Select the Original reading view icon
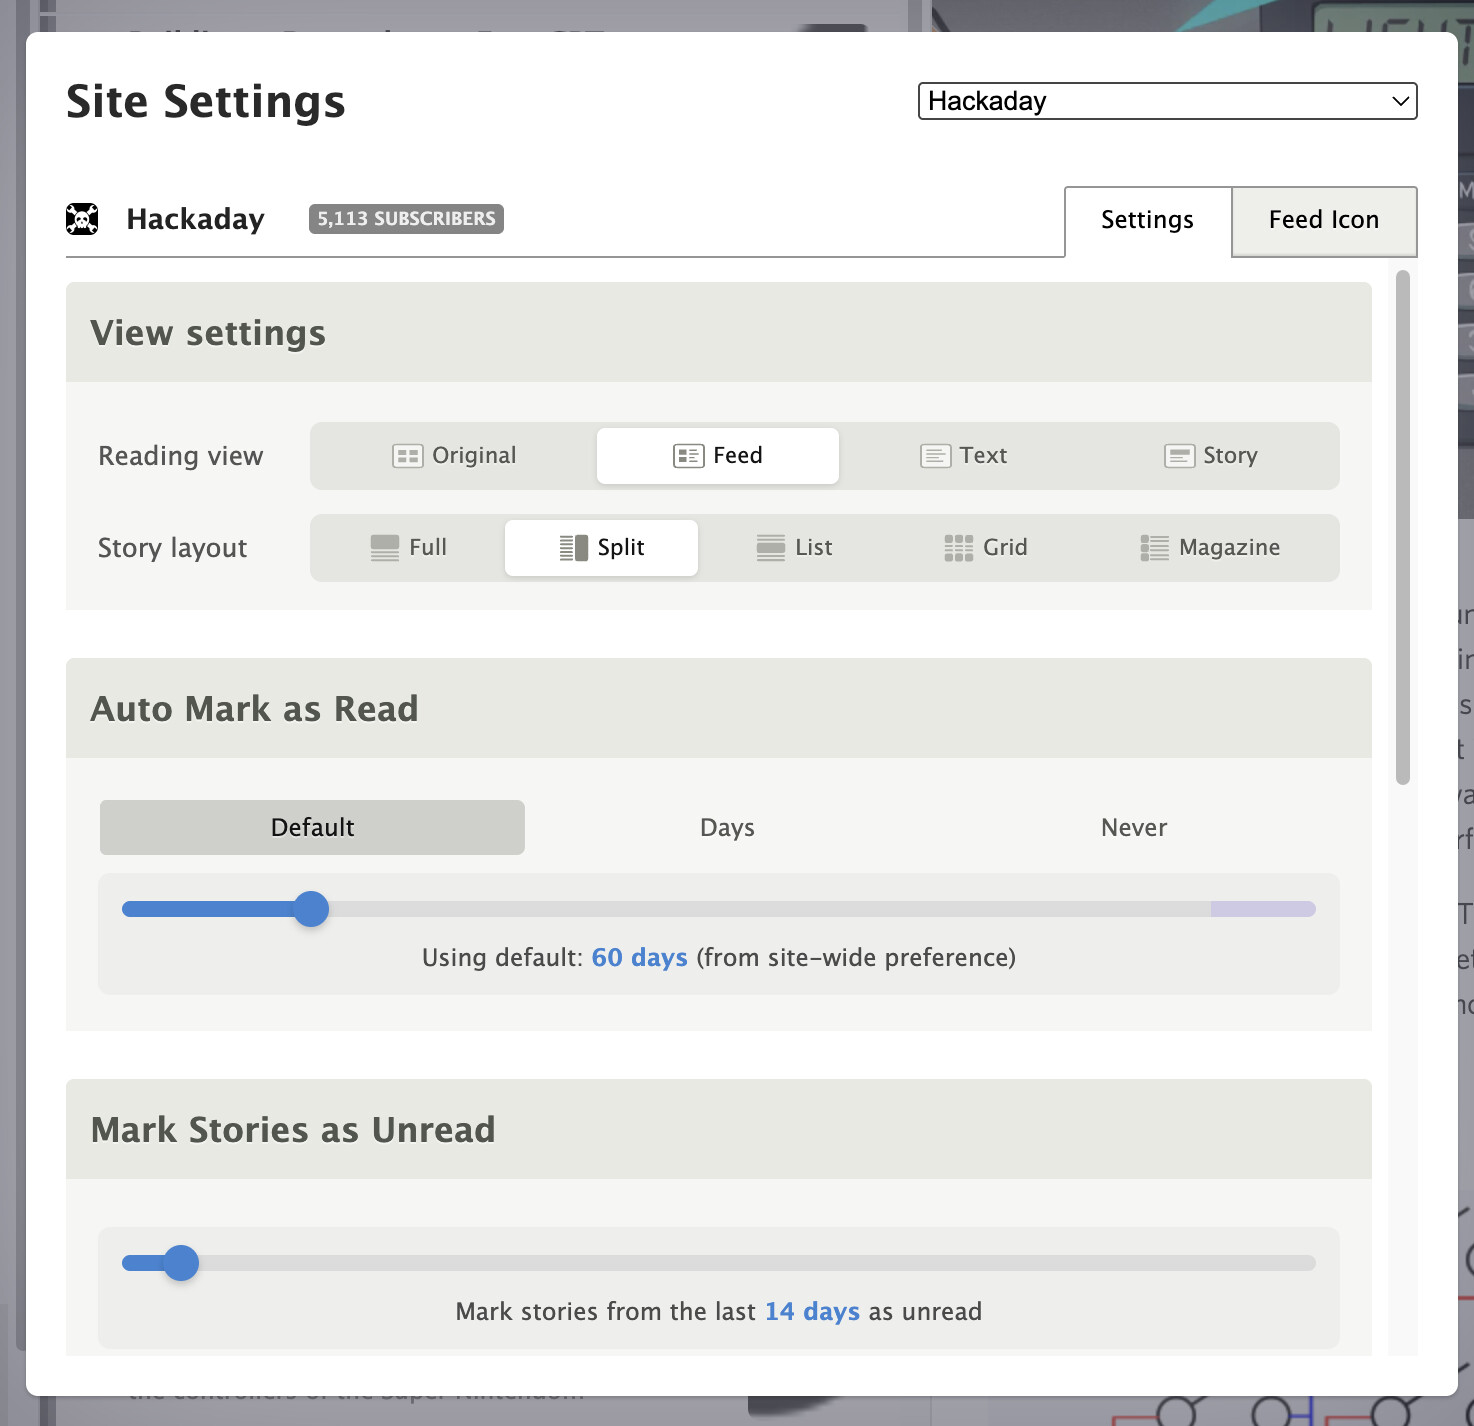This screenshot has width=1474, height=1426. 407,456
